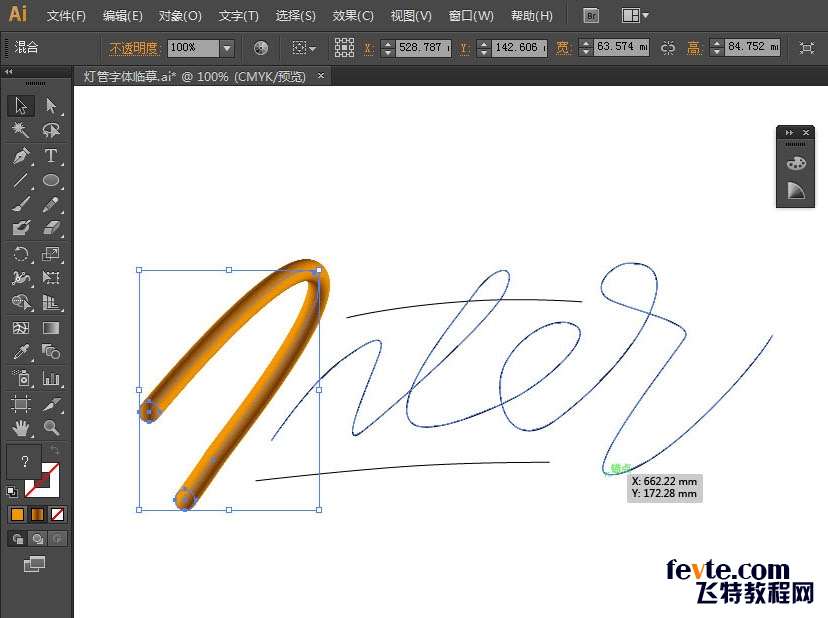Click the width (宽) stepper arrows
This screenshot has width=828, height=618.
[x=586, y=47]
